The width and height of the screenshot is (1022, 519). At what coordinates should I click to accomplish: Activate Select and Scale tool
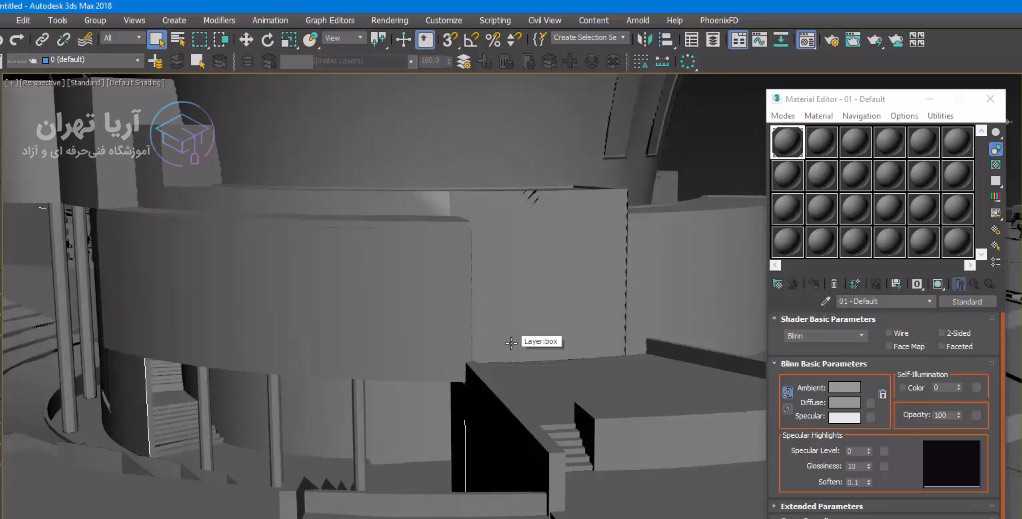click(289, 40)
